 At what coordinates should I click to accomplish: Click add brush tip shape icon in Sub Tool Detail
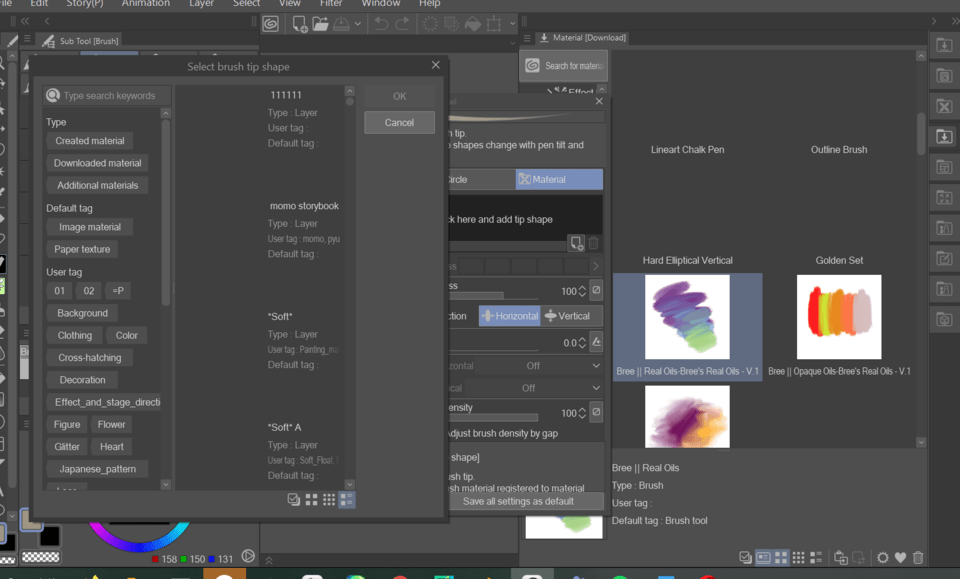(576, 243)
